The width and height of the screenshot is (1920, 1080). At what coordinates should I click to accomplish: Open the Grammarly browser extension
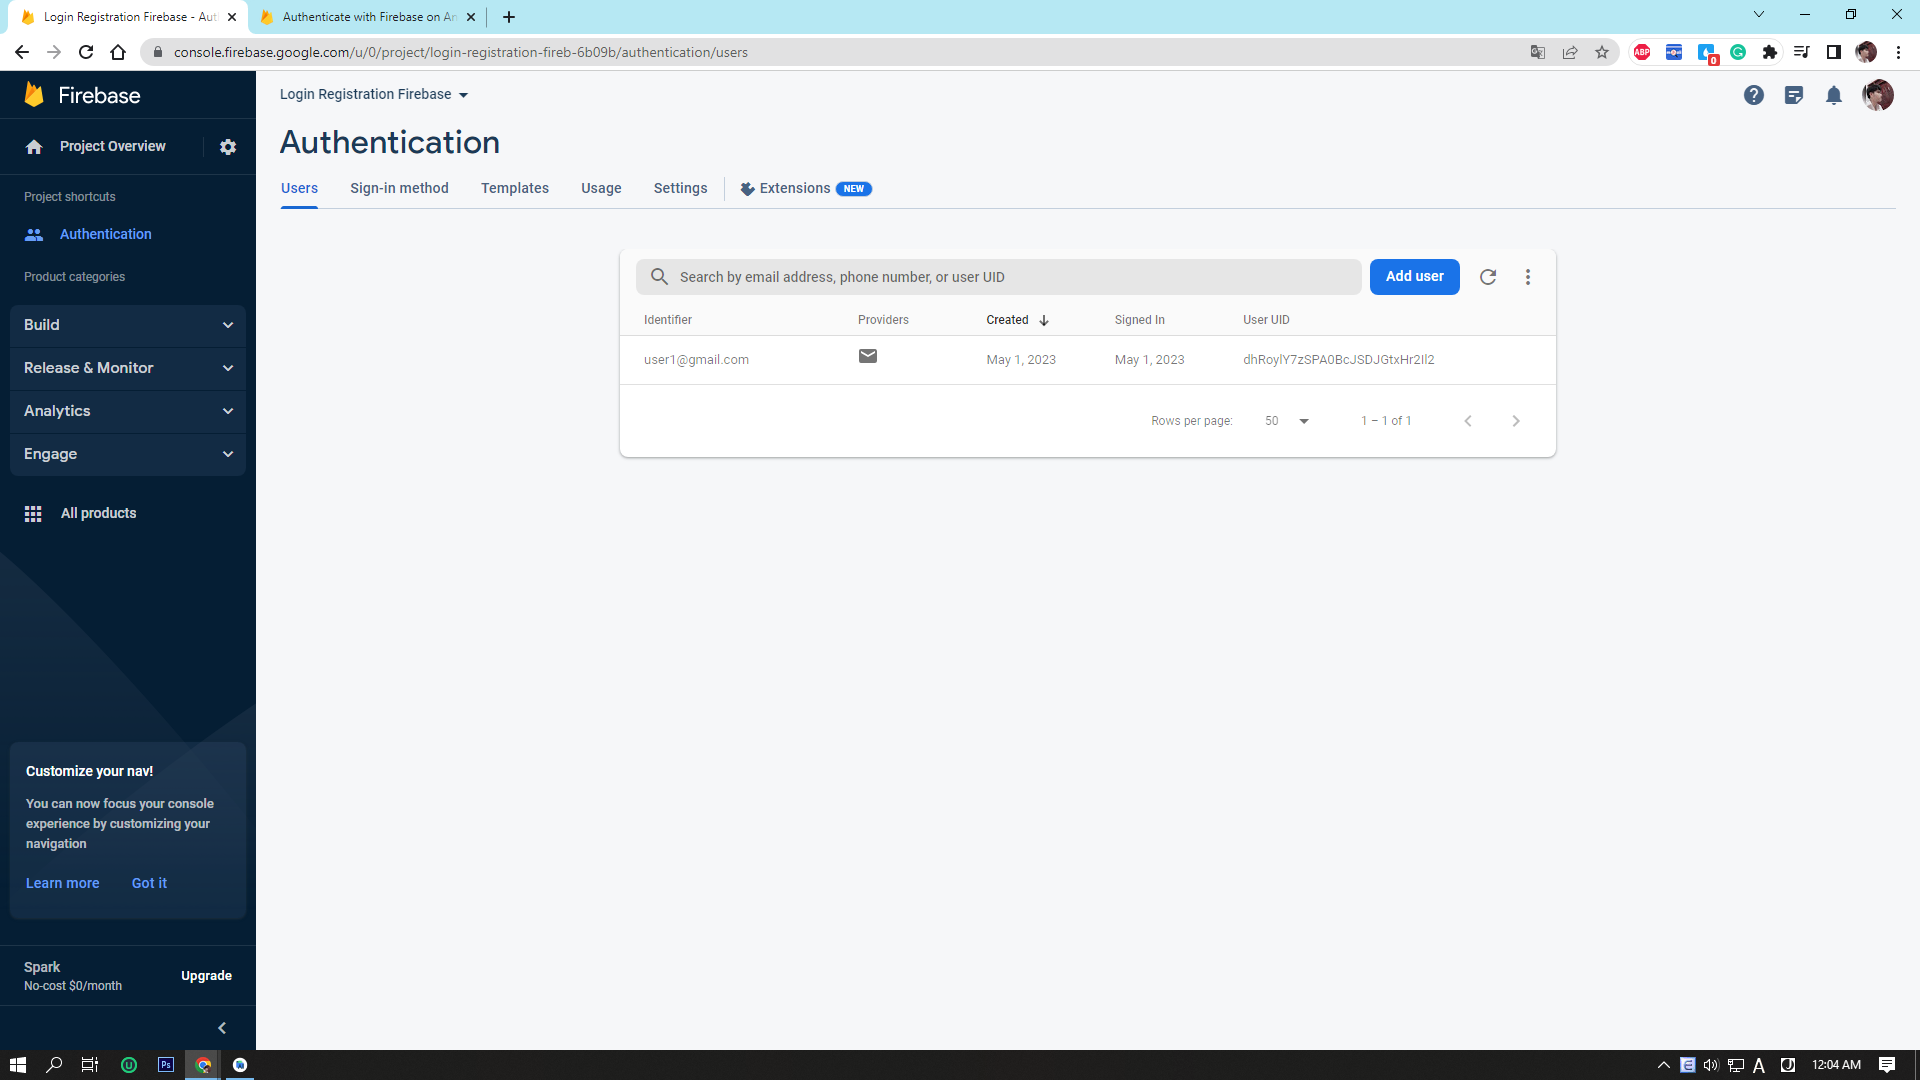[1739, 52]
